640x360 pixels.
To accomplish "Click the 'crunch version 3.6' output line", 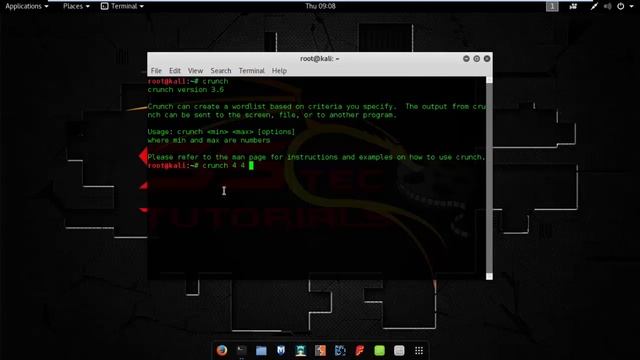I will pos(186,90).
